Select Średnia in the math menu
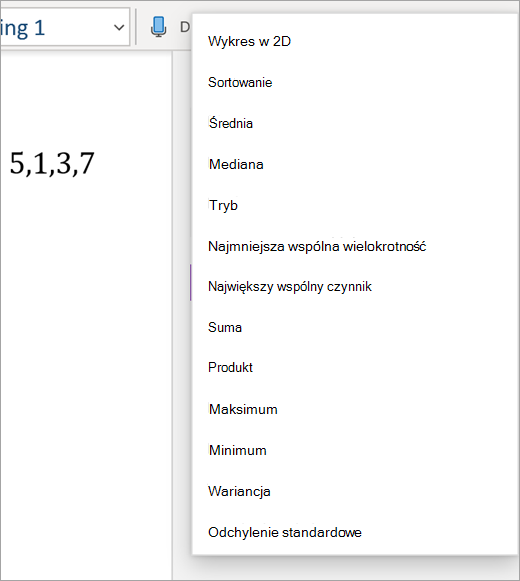The image size is (520, 581). coord(231,123)
